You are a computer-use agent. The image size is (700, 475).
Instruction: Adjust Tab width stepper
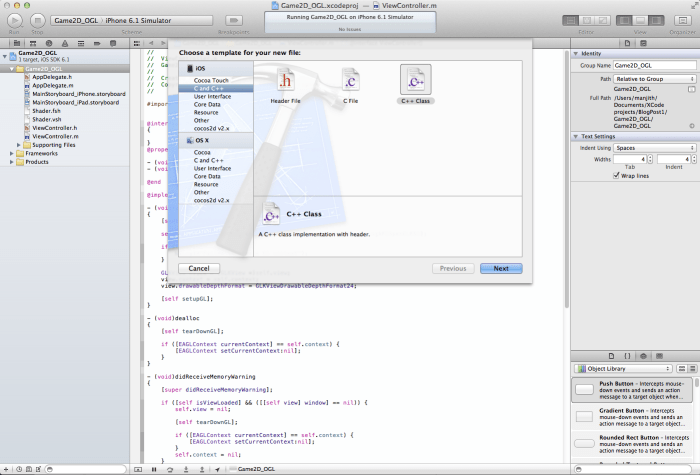pos(650,159)
